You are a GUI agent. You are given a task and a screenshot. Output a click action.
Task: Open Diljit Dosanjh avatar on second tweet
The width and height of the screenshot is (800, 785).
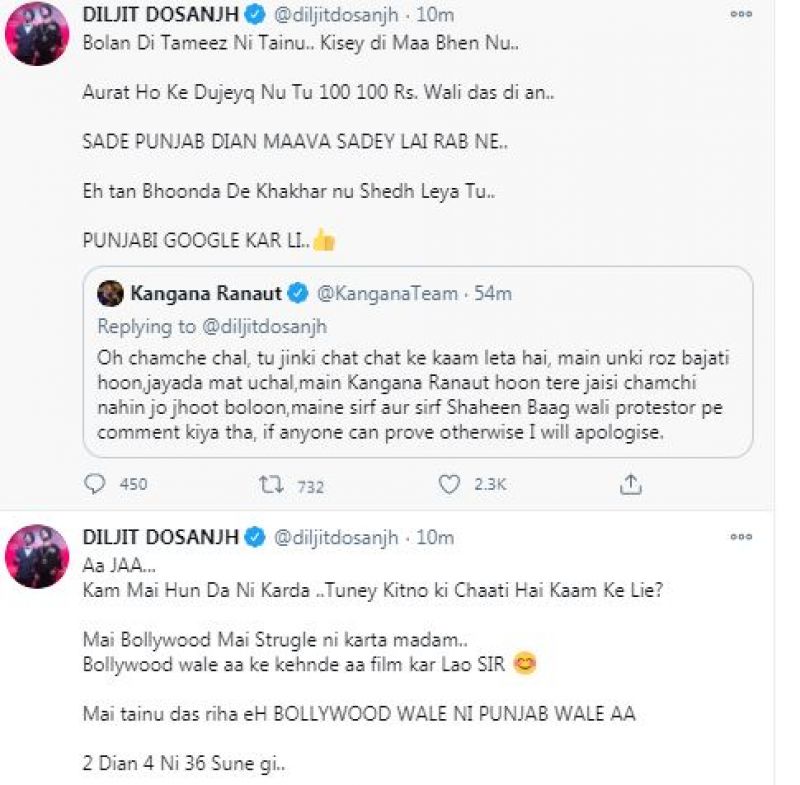pos(37,557)
